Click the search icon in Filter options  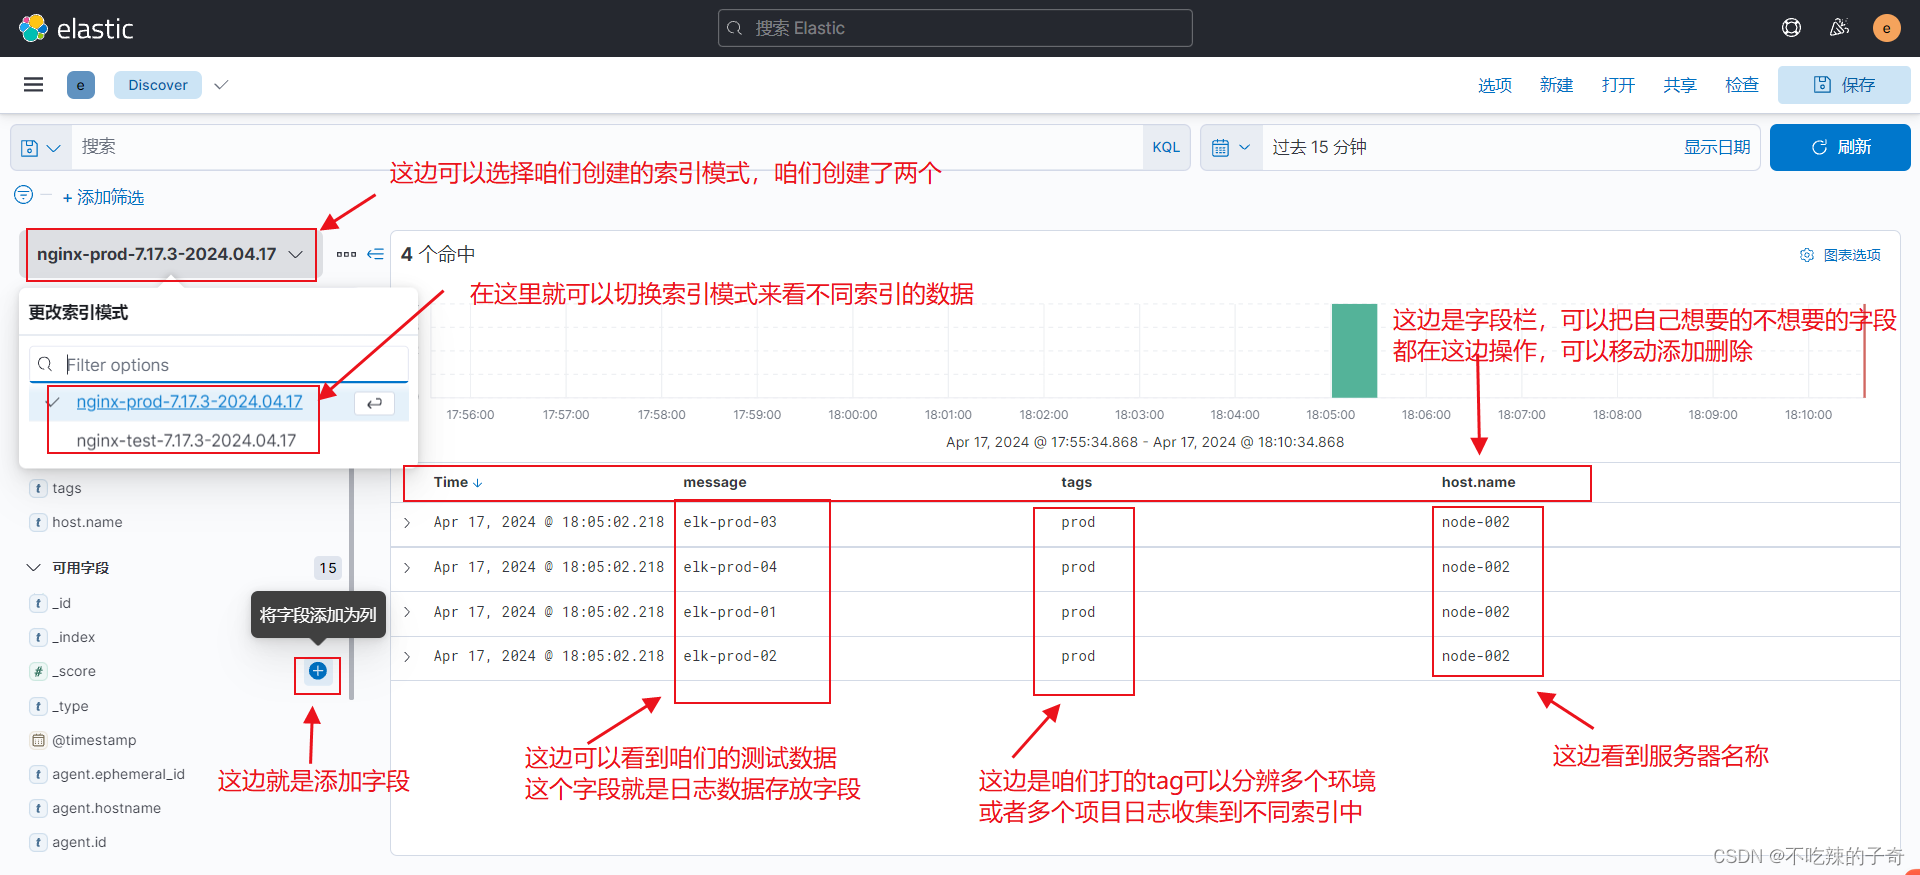[x=45, y=365]
